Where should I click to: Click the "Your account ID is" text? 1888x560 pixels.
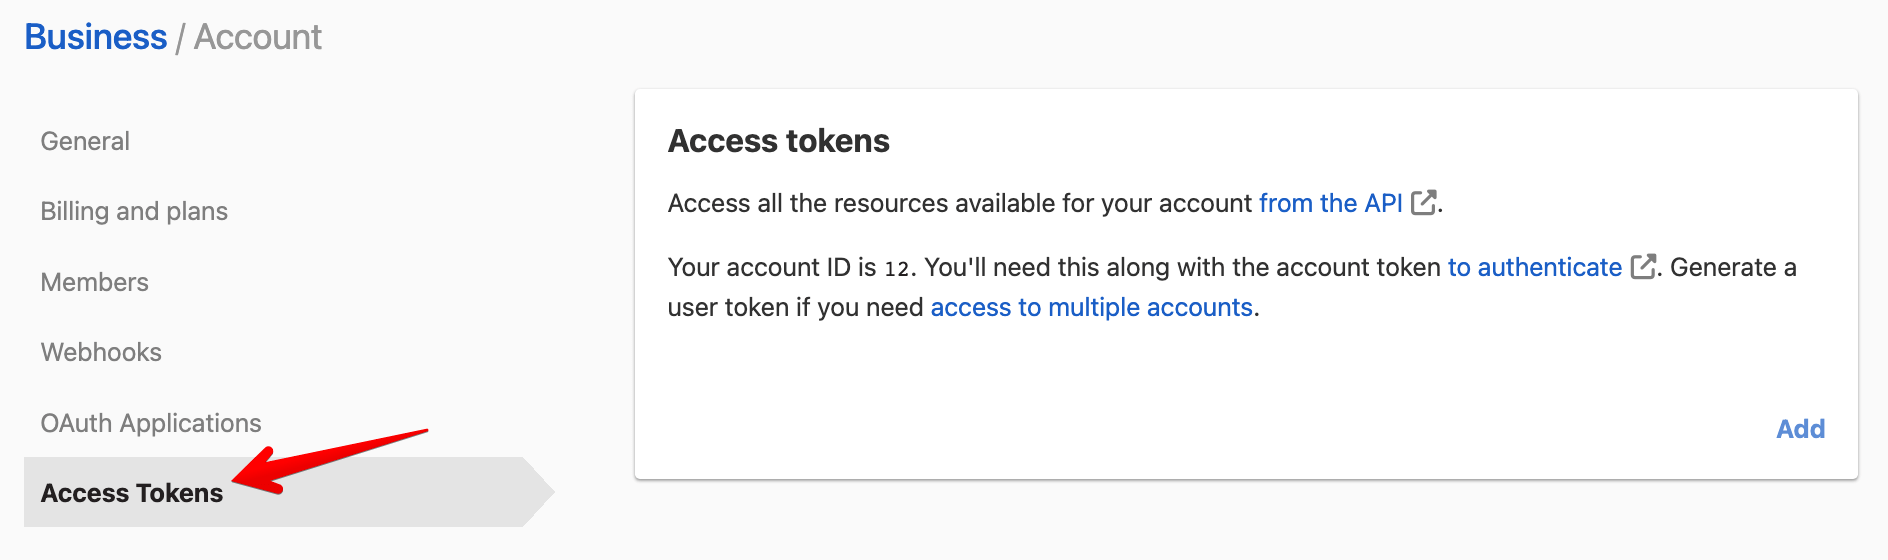(771, 267)
